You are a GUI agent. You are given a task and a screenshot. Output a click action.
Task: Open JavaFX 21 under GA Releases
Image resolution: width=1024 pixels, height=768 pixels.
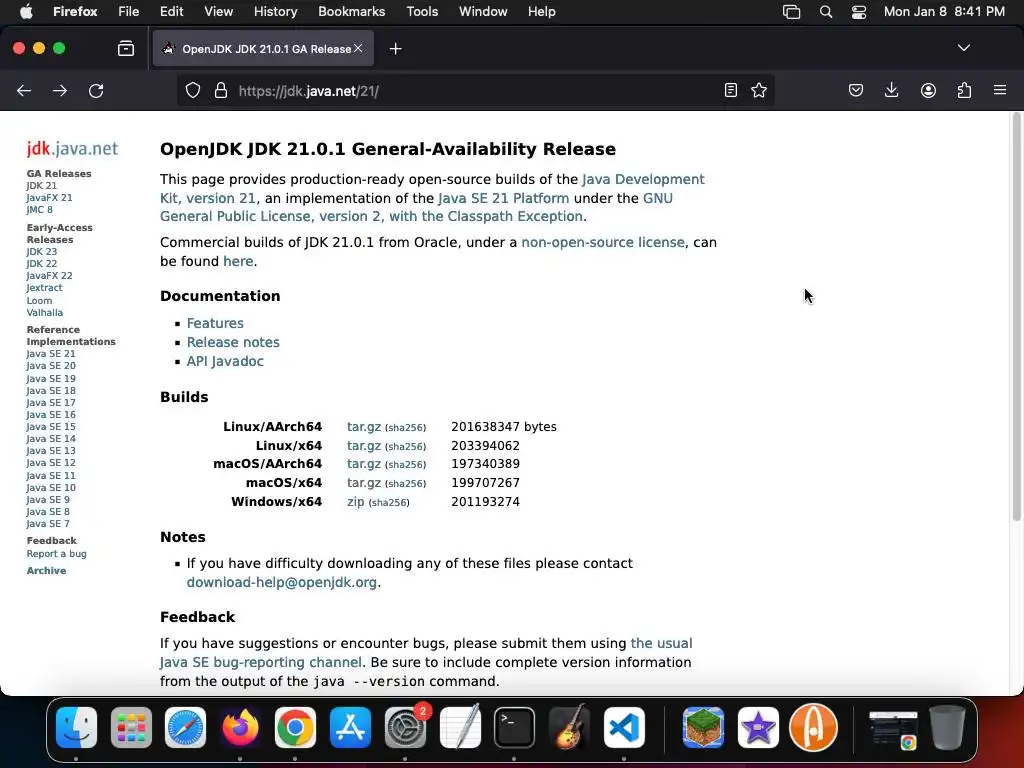pyautogui.click(x=49, y=198)
